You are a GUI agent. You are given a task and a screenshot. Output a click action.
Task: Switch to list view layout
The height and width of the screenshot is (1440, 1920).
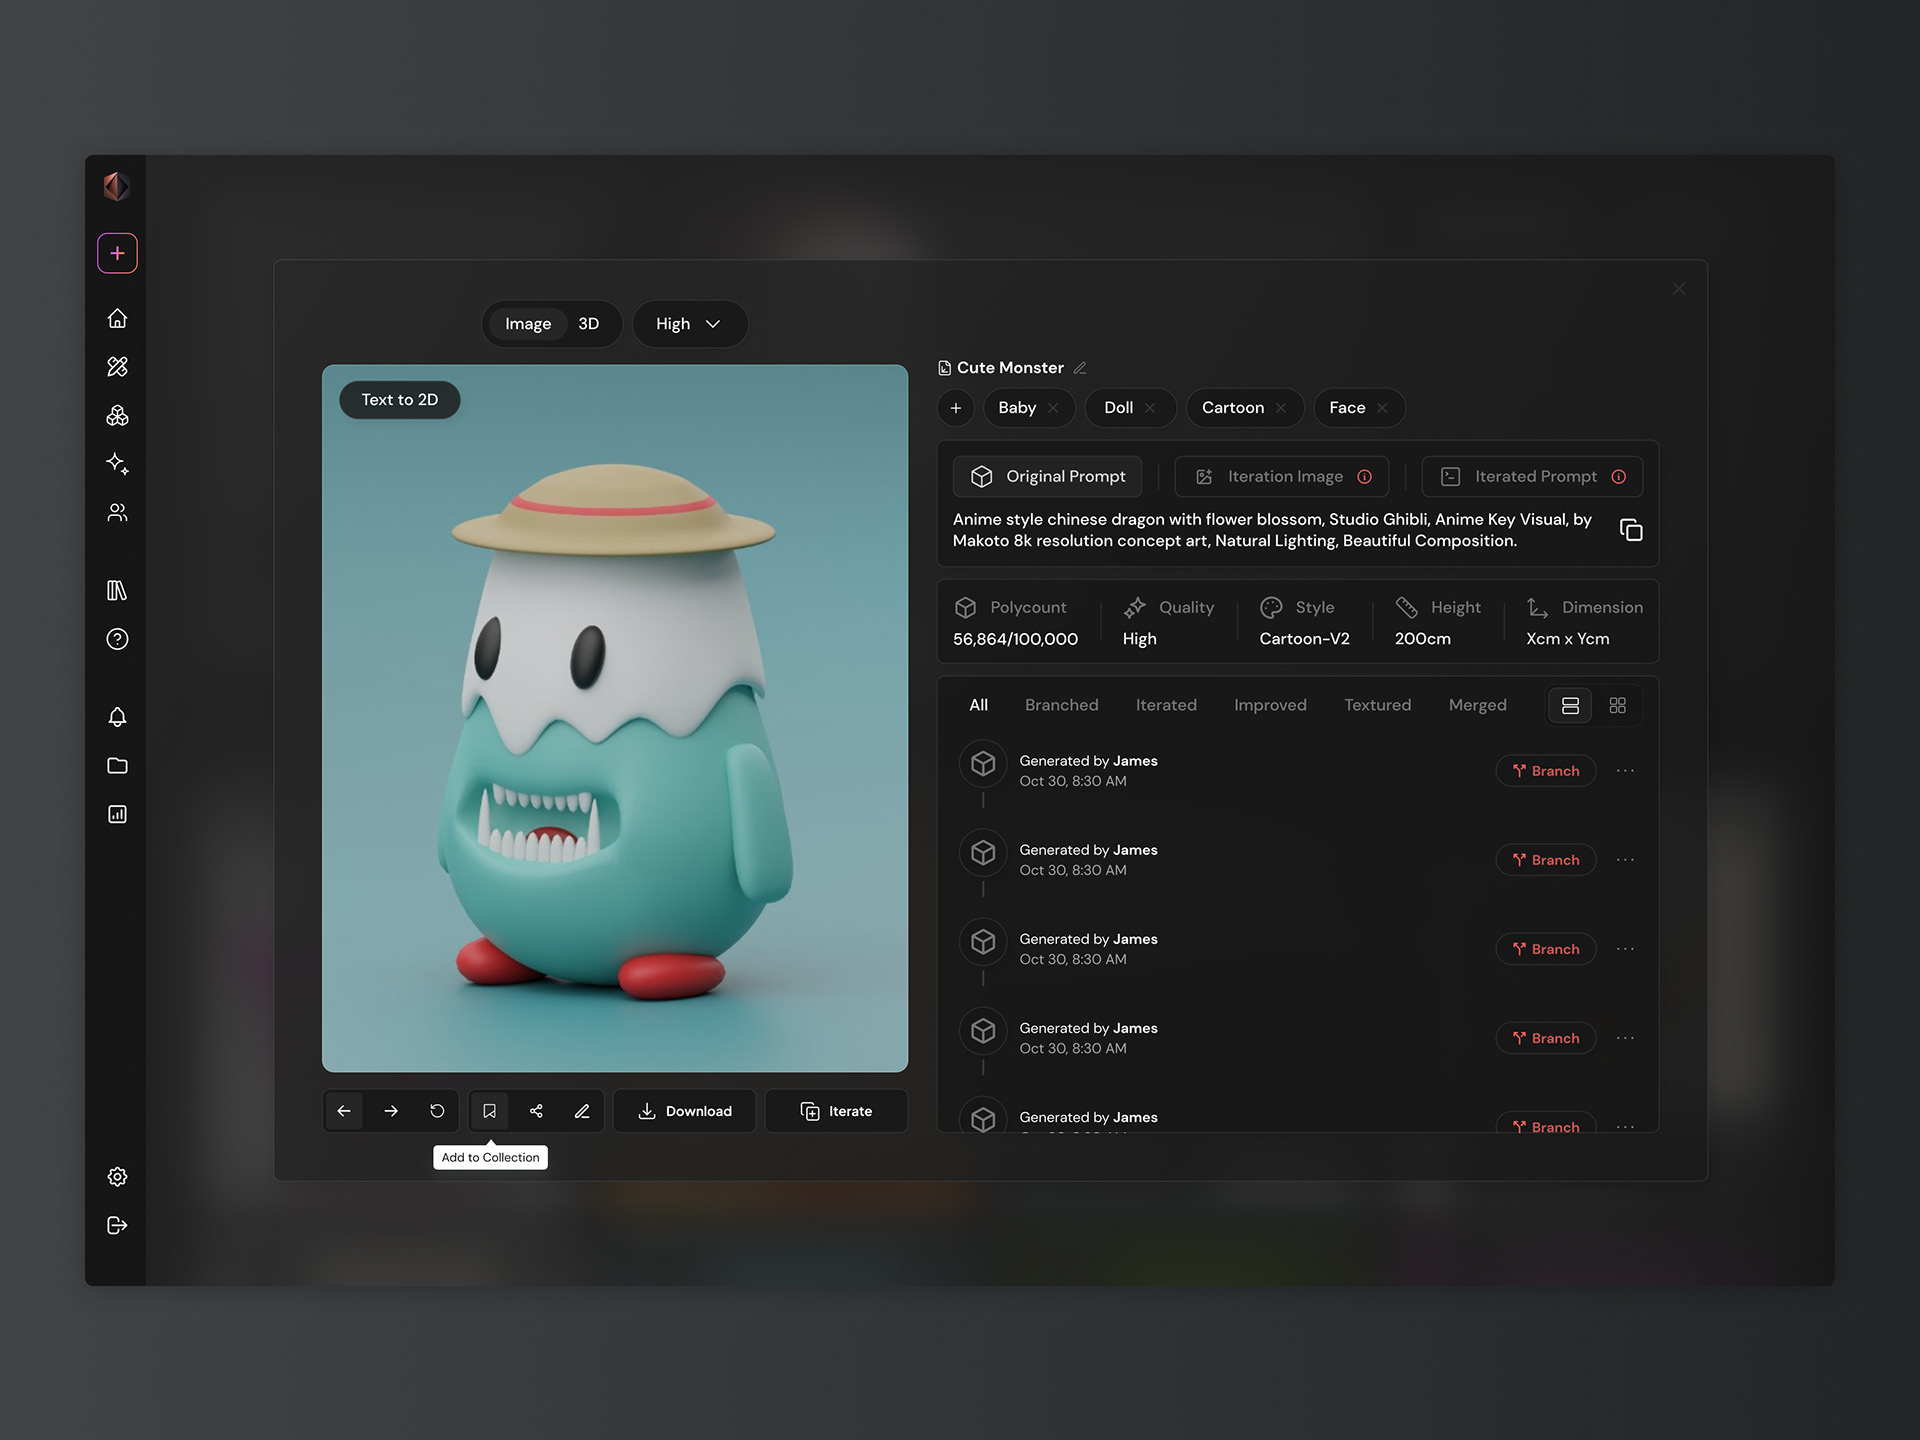pos(1570,706)
